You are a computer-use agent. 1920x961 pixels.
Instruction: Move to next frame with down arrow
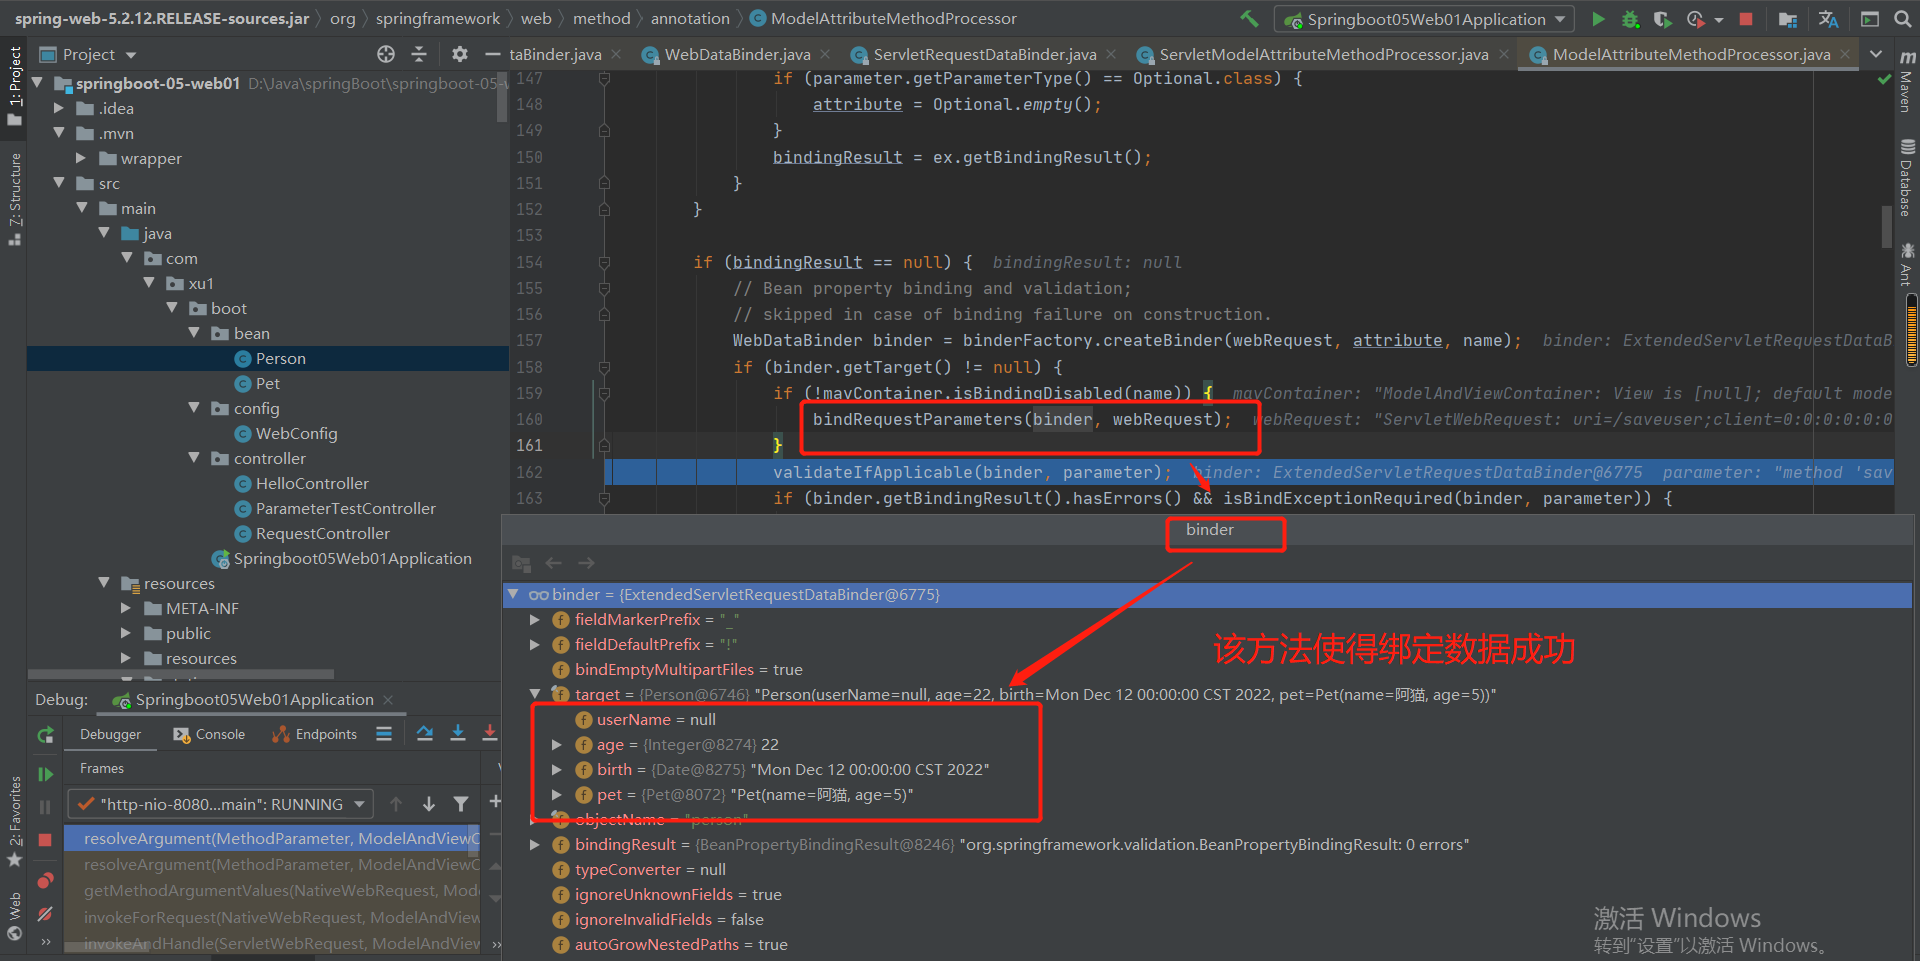tap(429, 803)
